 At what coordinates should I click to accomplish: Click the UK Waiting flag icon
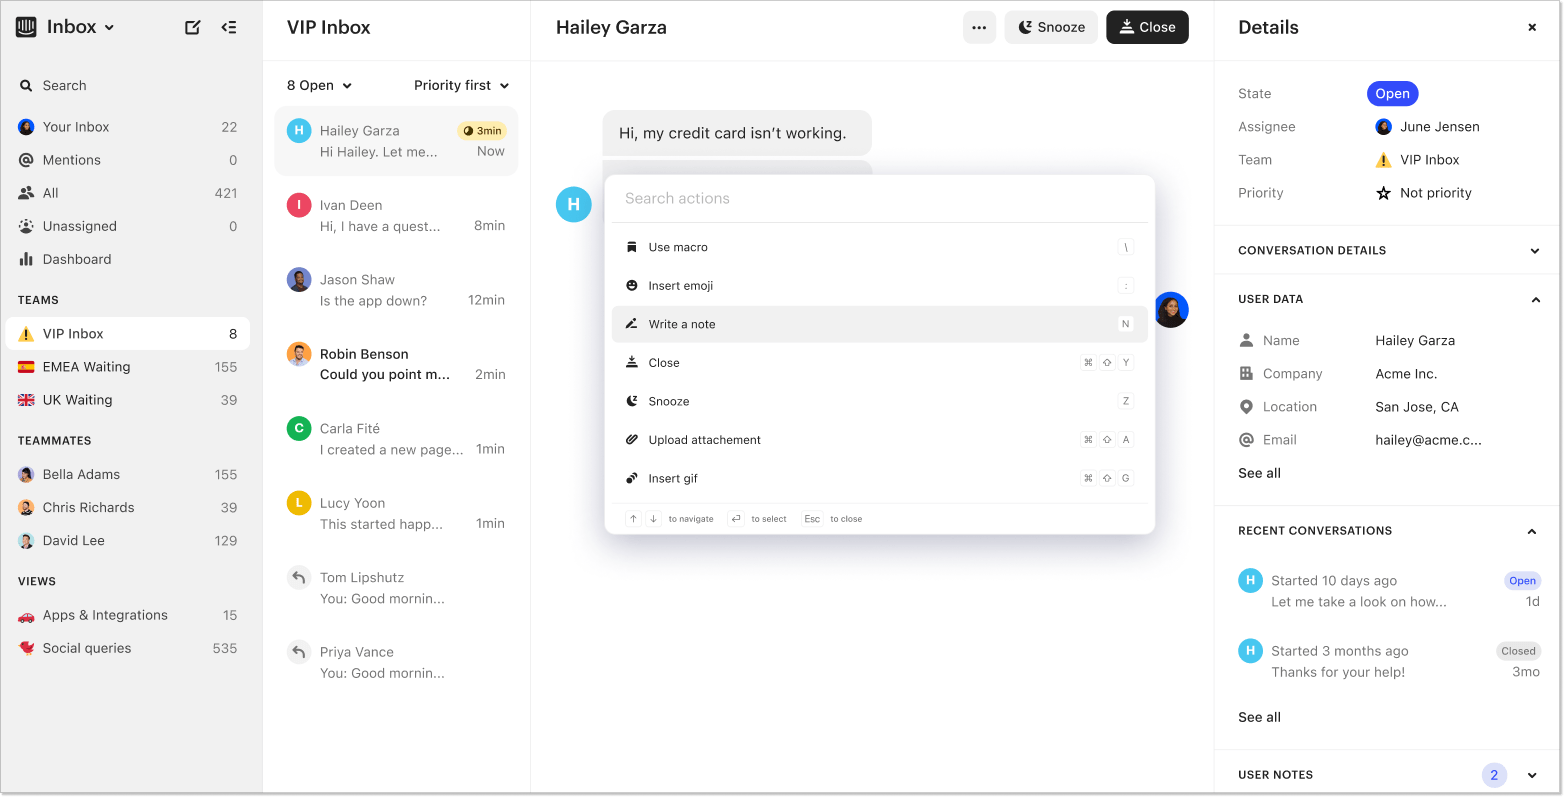[x=26, y=400]
